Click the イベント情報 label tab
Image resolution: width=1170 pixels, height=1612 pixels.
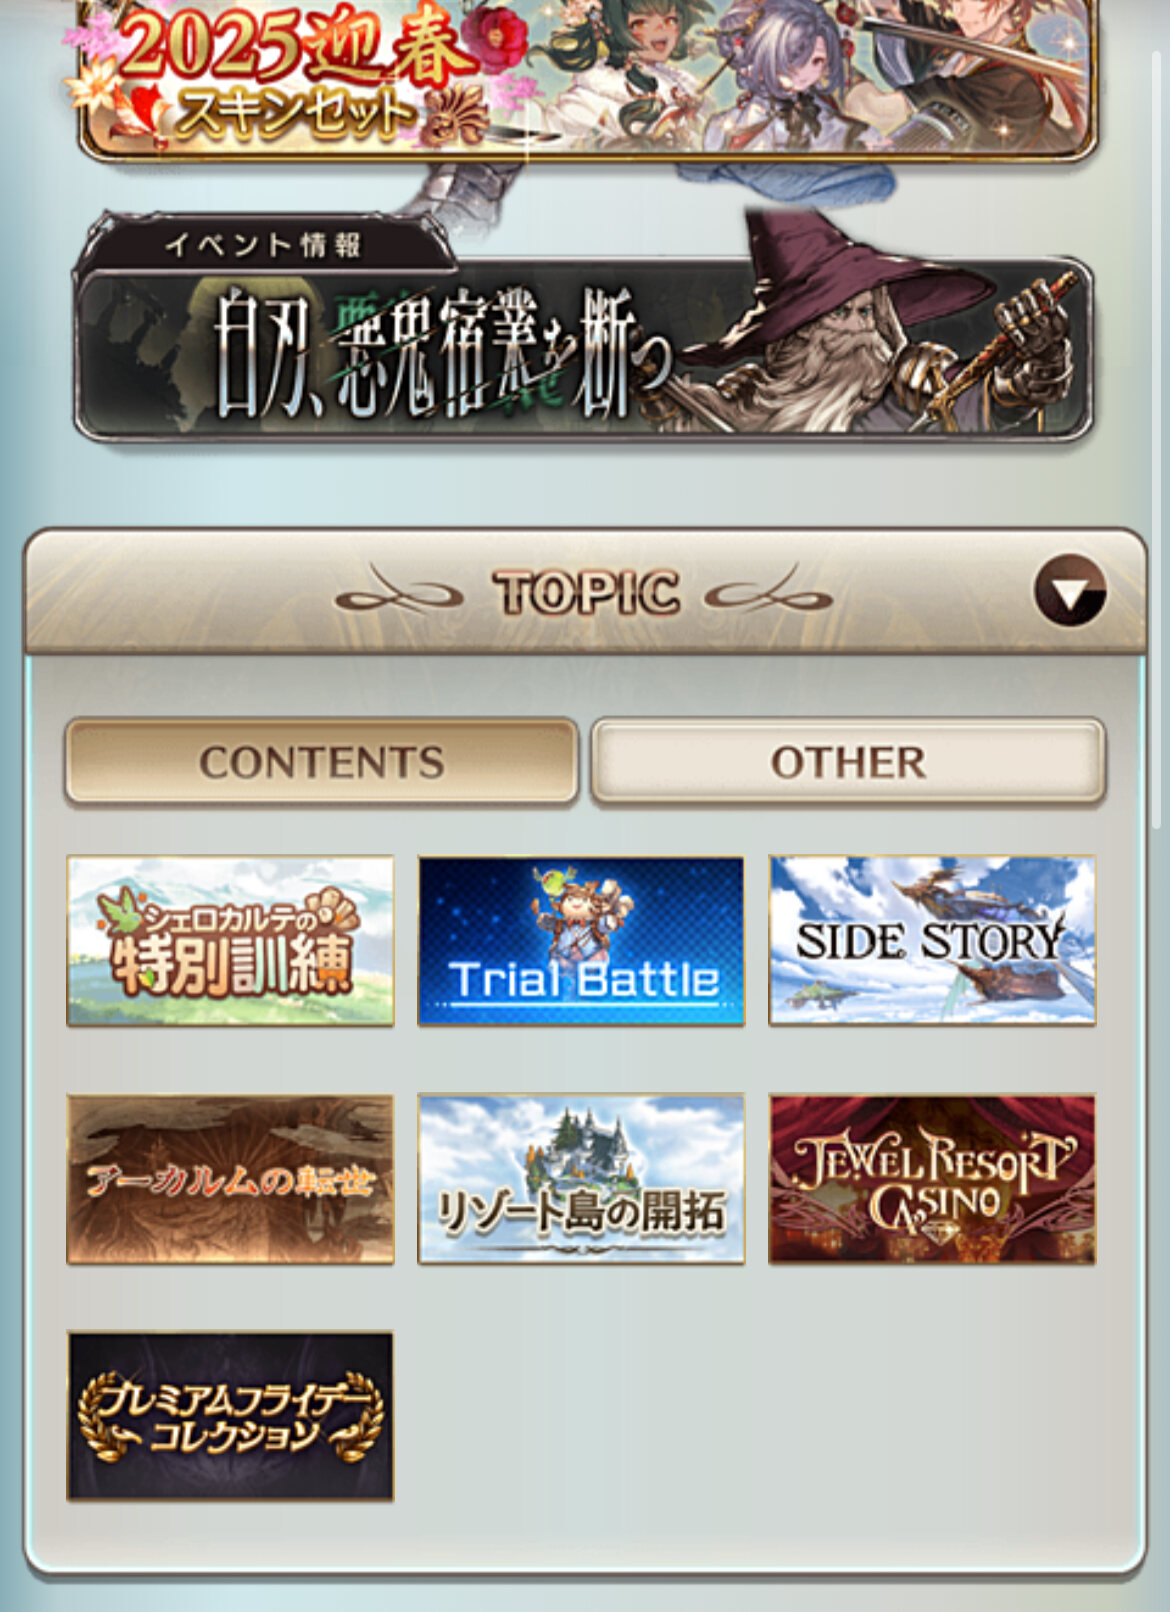click(263, 244)
